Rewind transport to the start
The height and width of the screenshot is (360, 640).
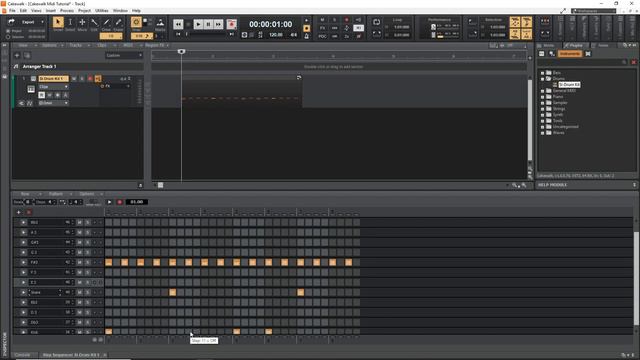(178, 24)
